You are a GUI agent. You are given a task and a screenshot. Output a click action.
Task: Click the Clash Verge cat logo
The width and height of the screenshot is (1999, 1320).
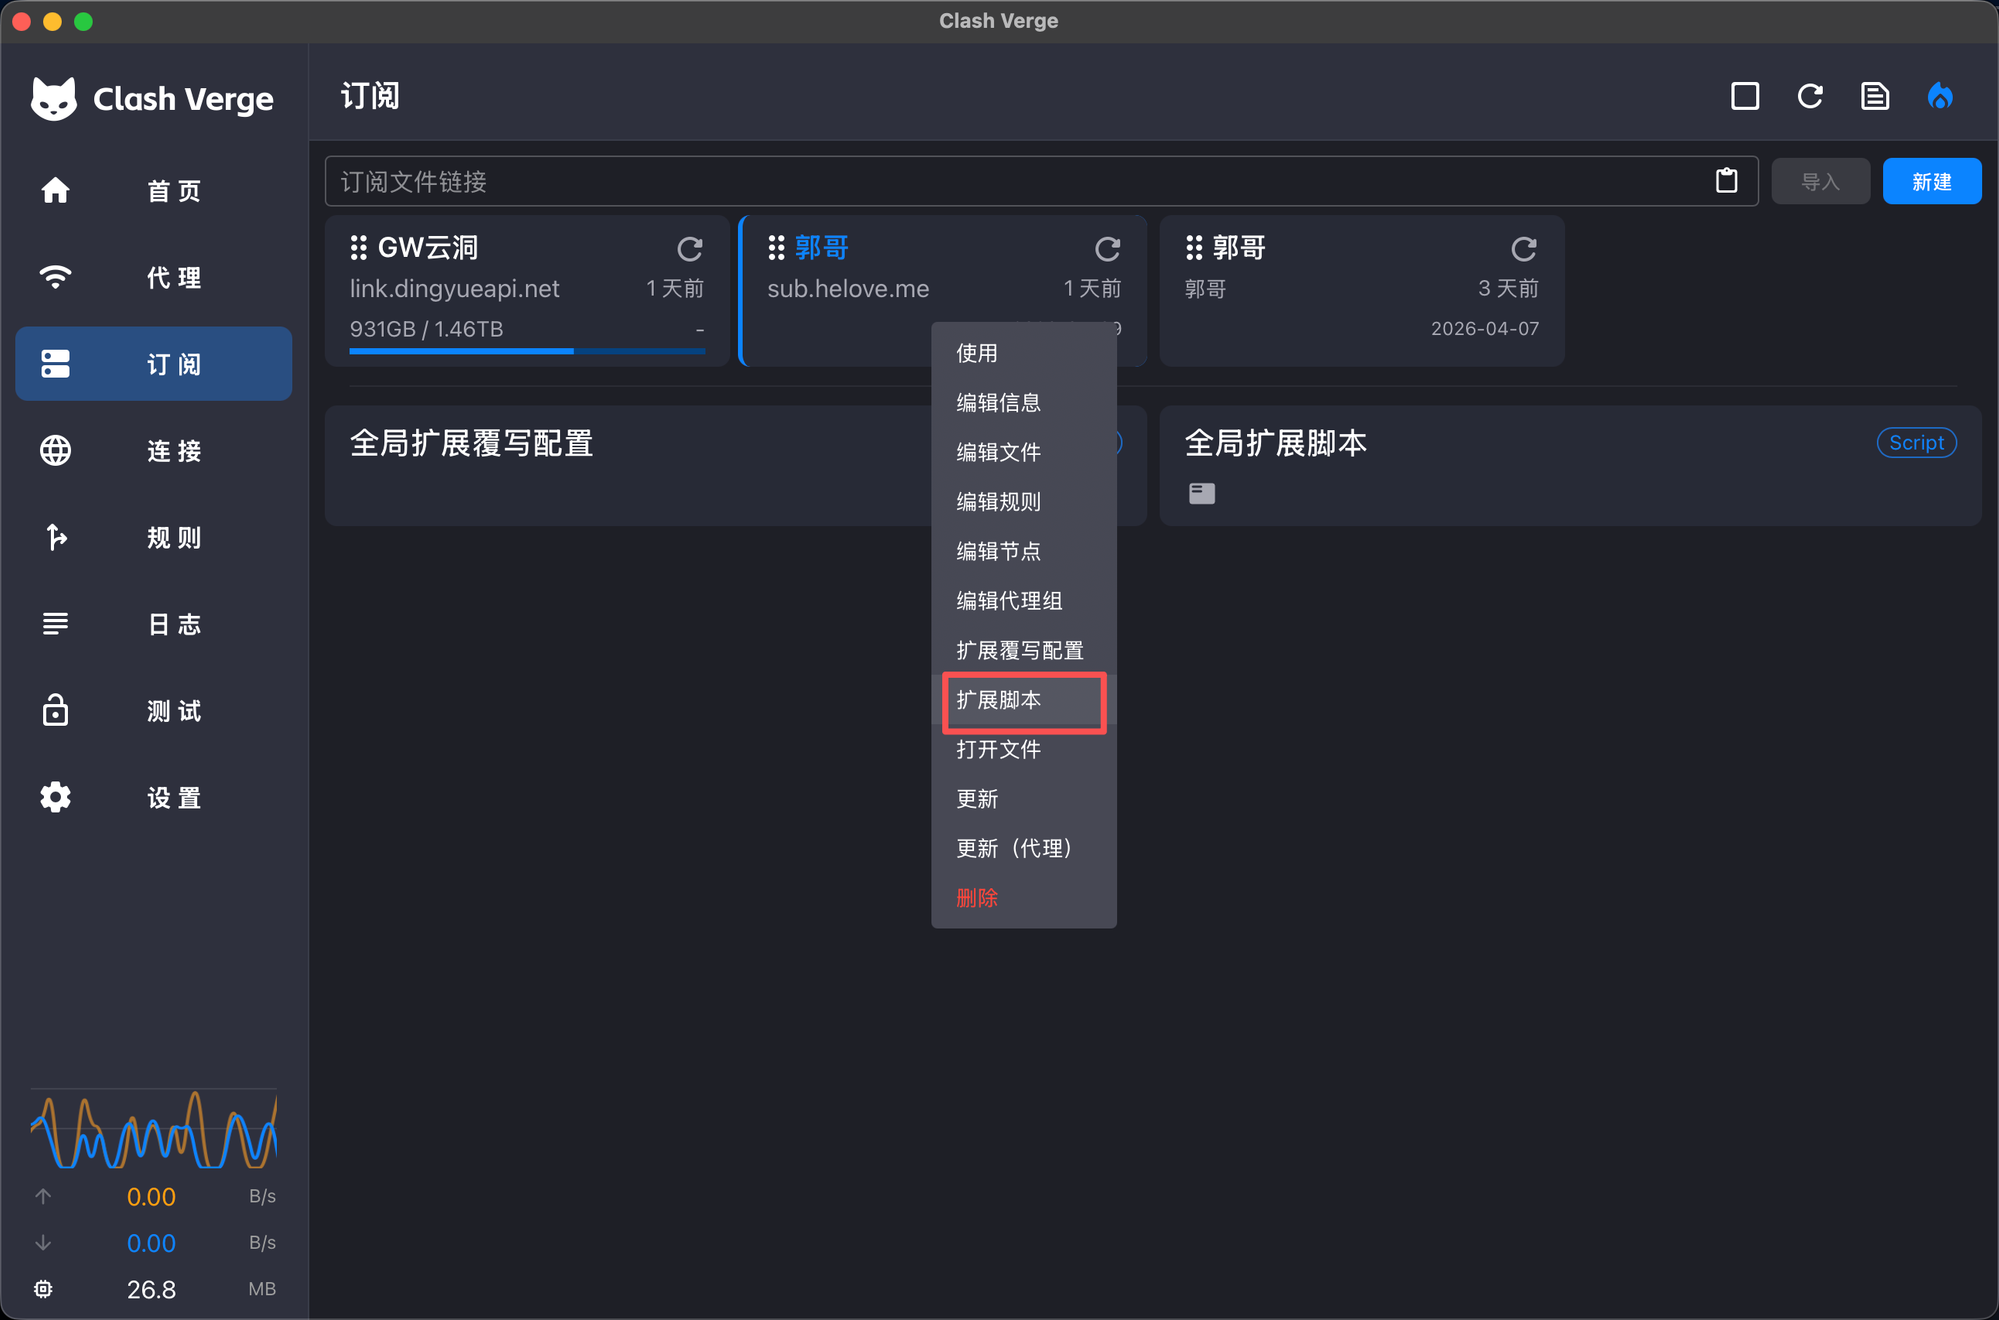54,98
